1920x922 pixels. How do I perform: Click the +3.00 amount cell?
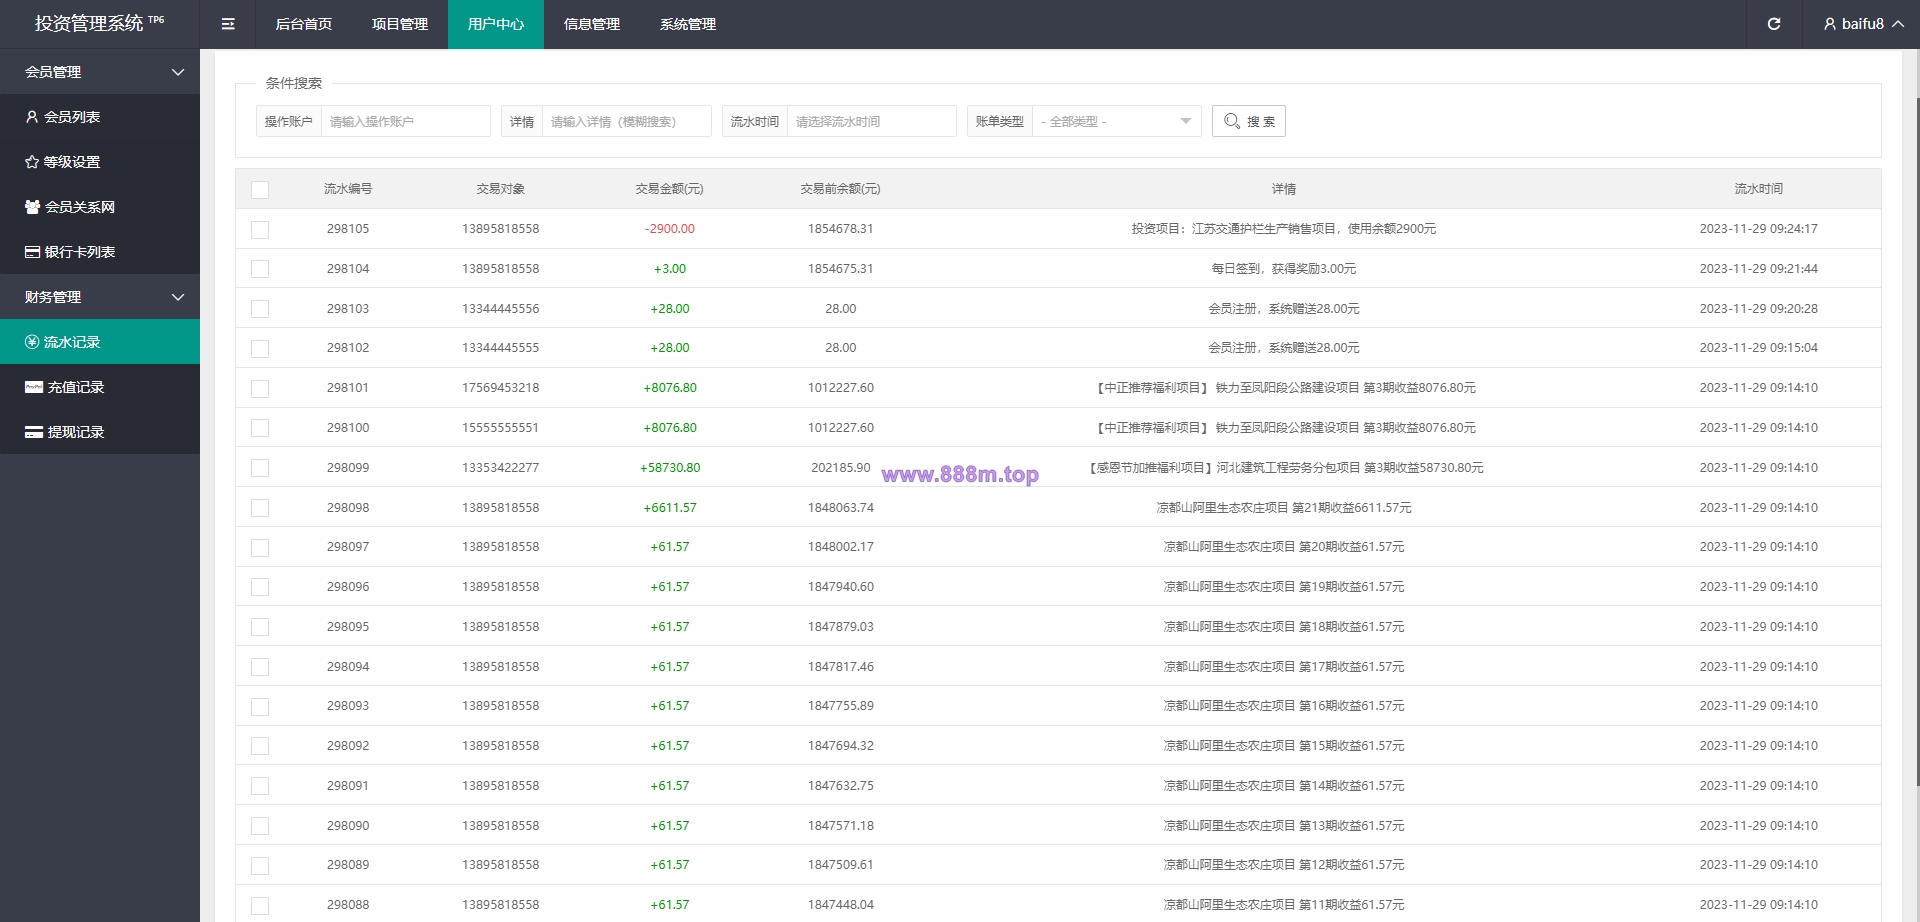pos(670,269)
